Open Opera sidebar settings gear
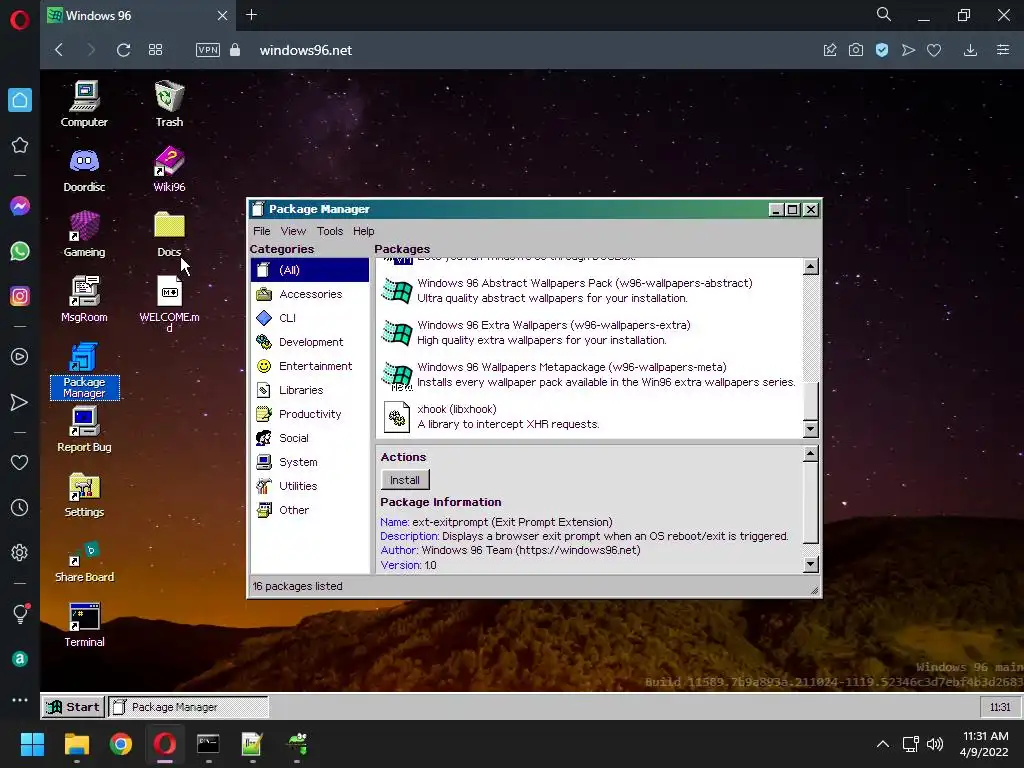The image size is (1024, 768). 20,552
